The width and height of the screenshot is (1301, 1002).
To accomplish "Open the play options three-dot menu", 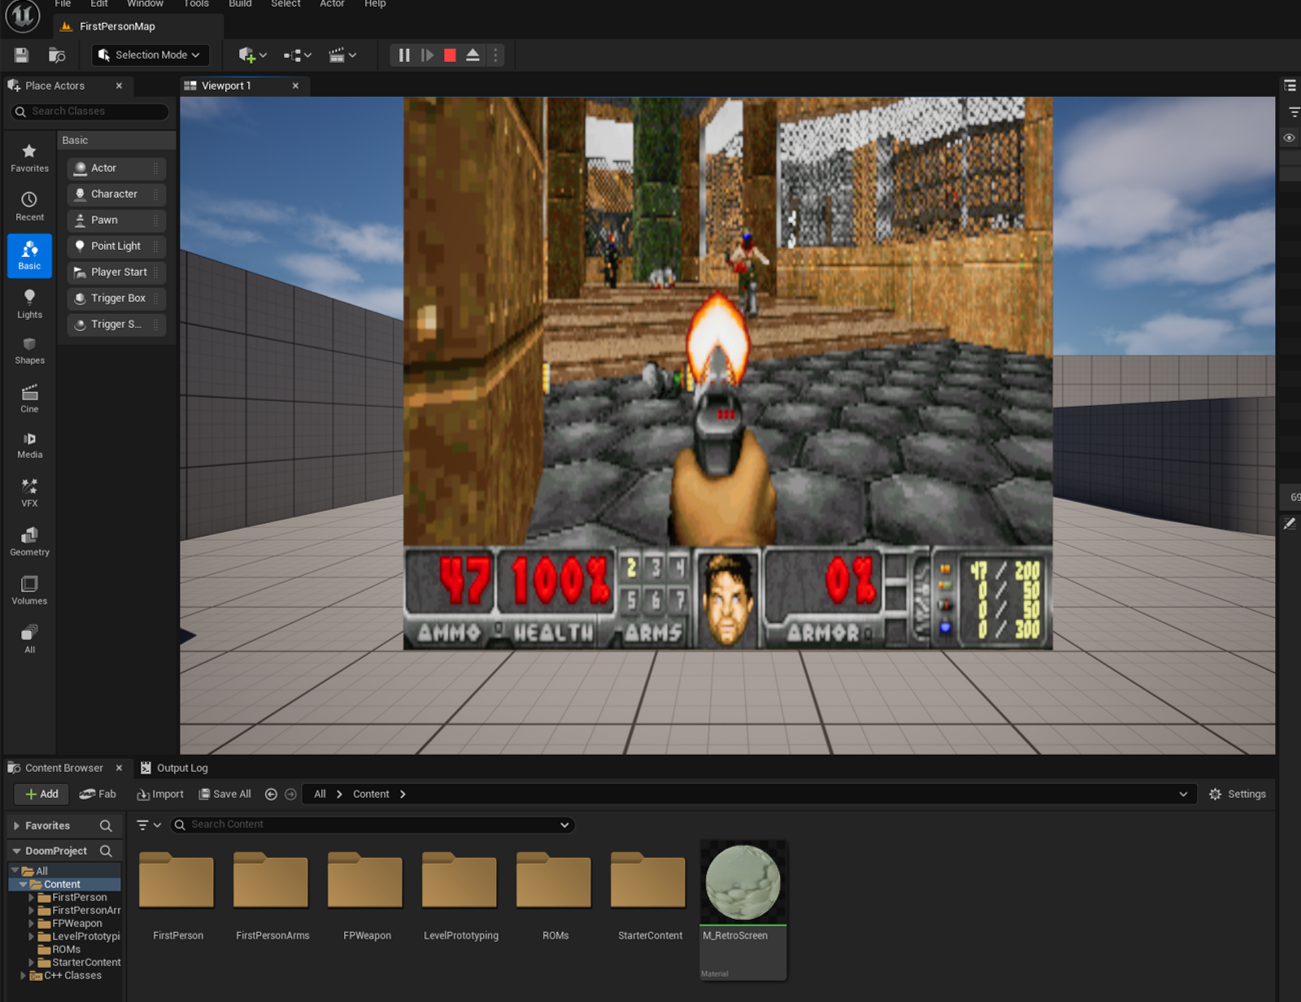I will 495,55.
